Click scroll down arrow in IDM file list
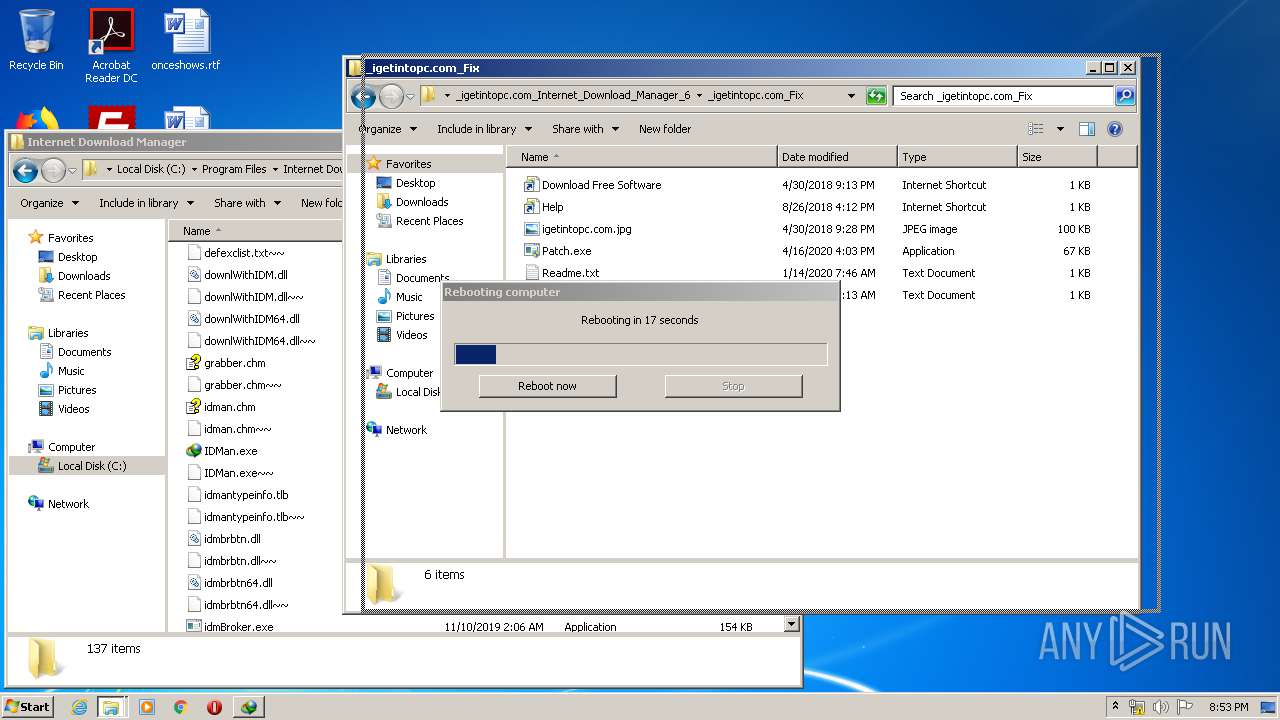Image resolution: width=1280 pixels, height=720 pixels. pos(791,625)
